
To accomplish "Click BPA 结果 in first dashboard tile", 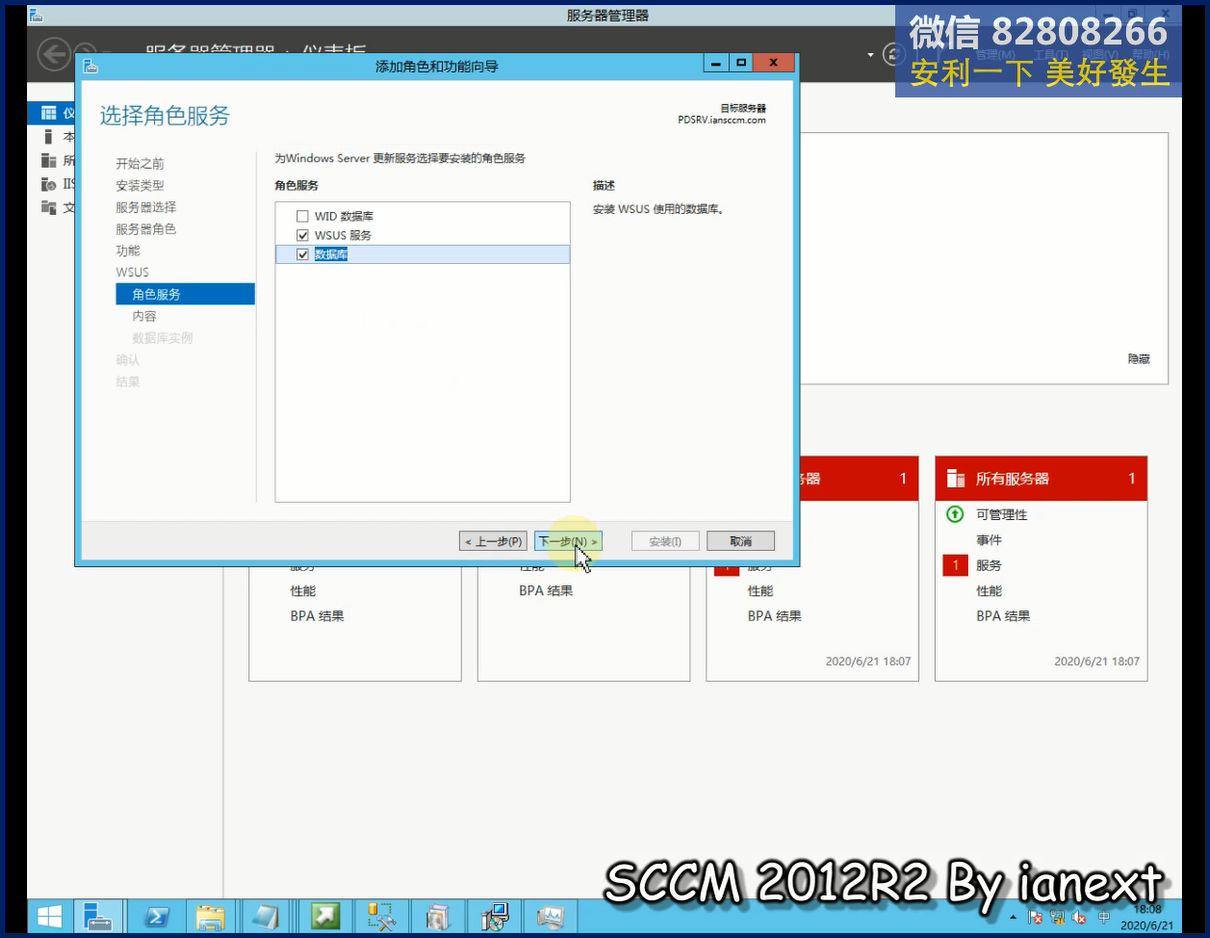I will 317,616.
